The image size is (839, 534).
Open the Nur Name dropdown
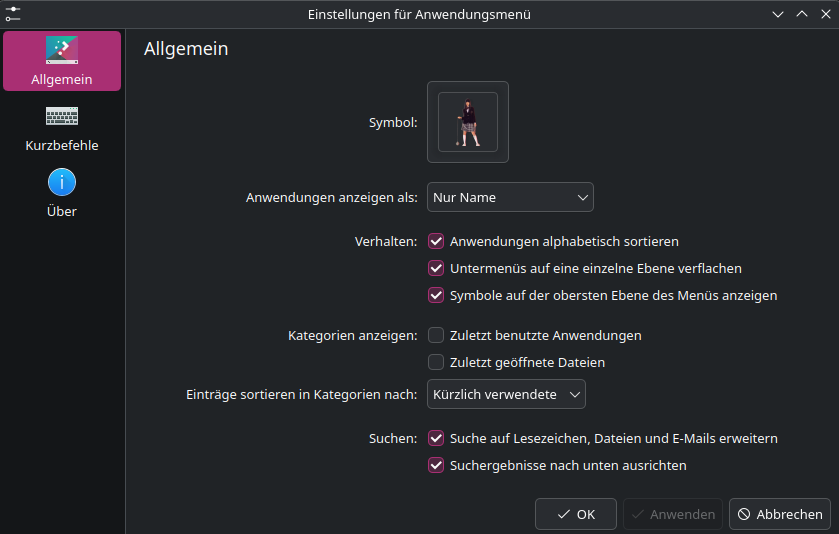510,197
